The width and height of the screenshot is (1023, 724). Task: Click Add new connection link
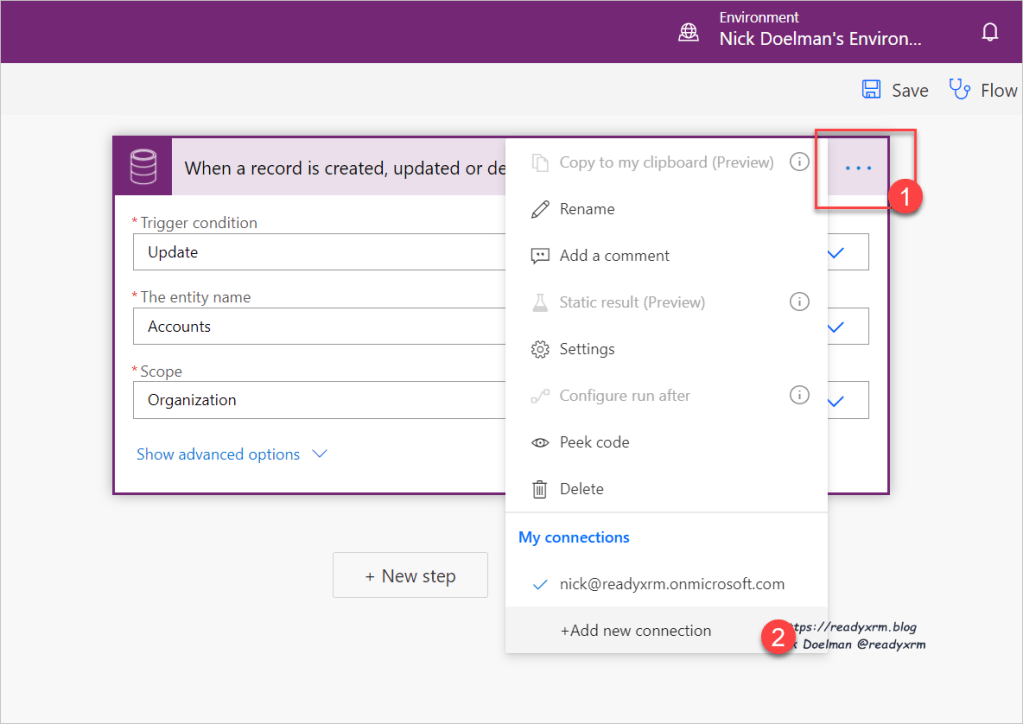[635, 631]
